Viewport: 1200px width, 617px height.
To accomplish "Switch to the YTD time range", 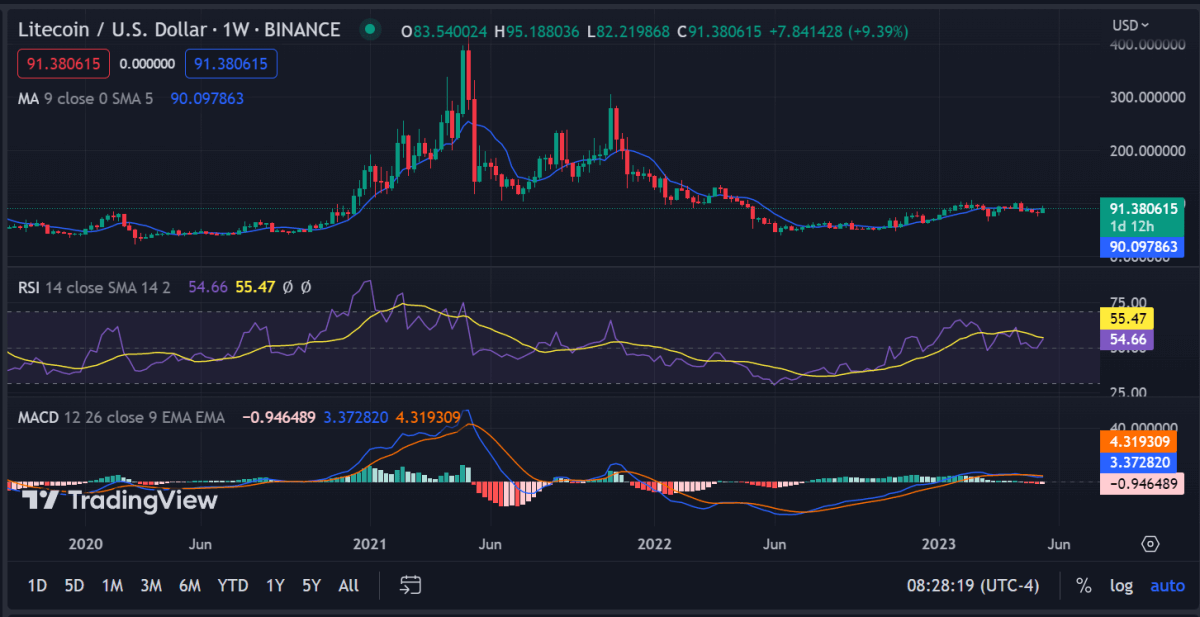I will (x=233, y=586).
